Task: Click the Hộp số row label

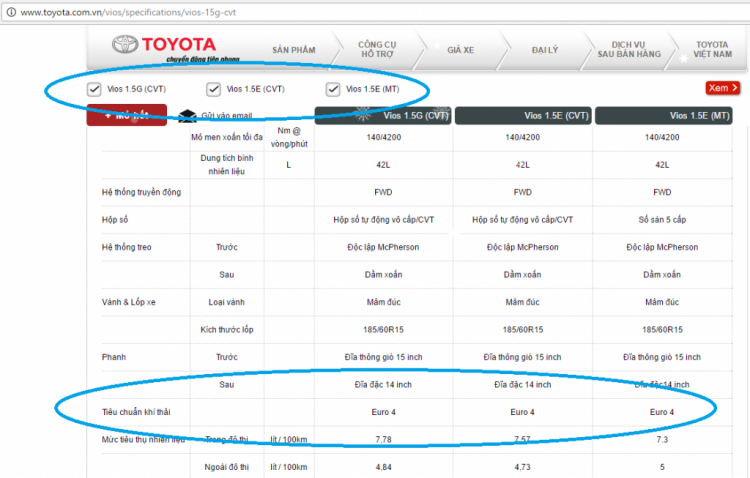Action: pos(115,220)
